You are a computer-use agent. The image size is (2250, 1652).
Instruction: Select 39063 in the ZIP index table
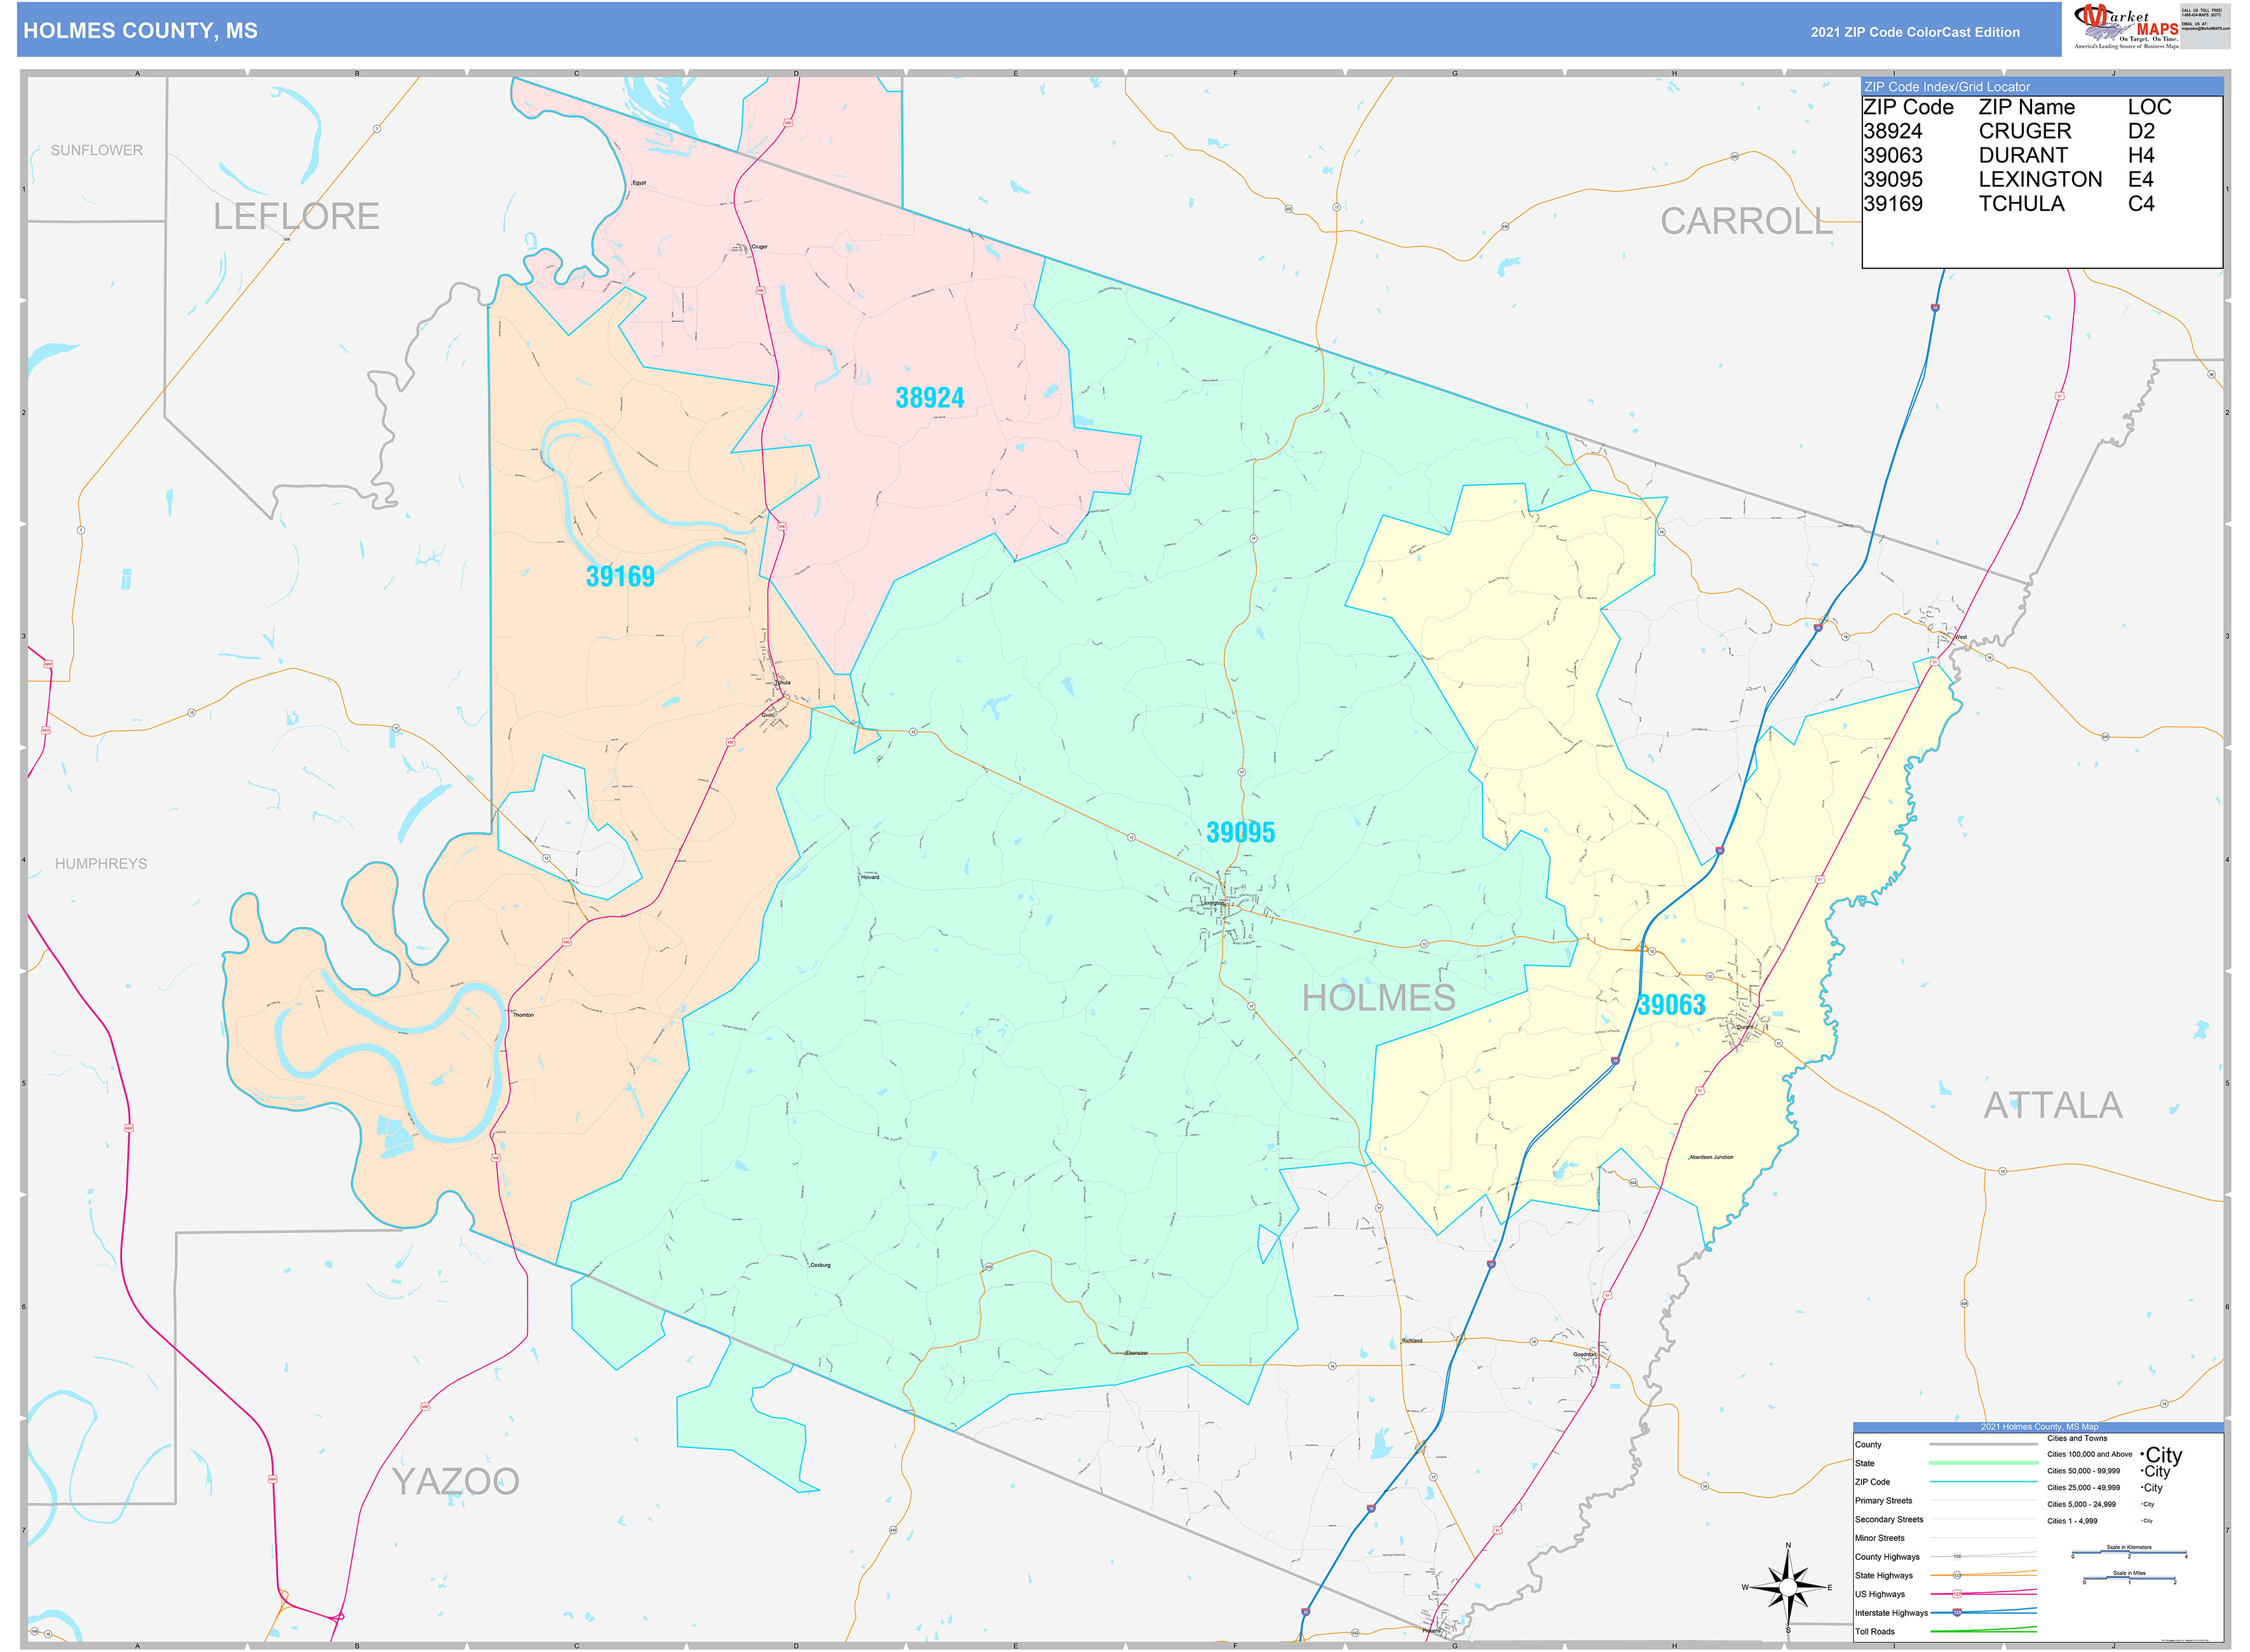(1892, 155)
